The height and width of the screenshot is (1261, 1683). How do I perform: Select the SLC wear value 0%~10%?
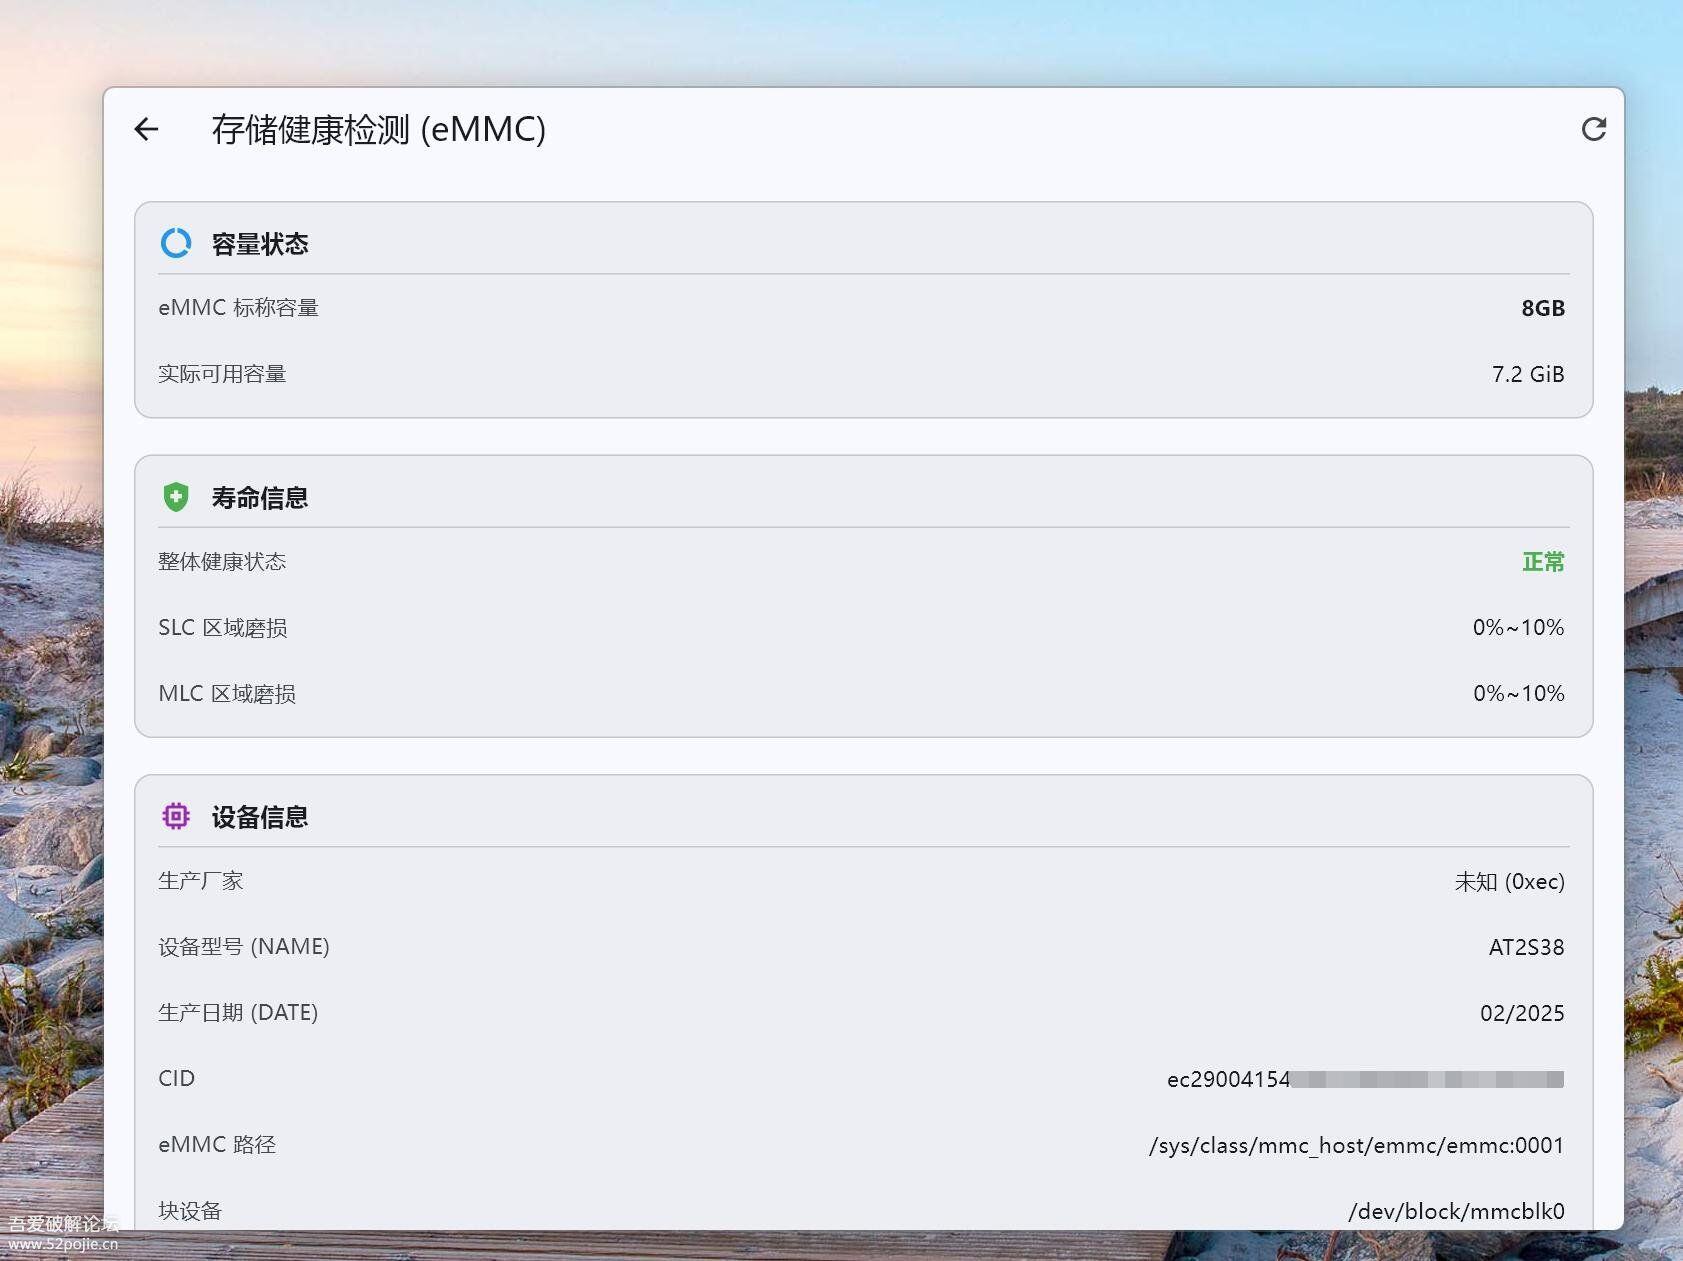point(1518,628)
